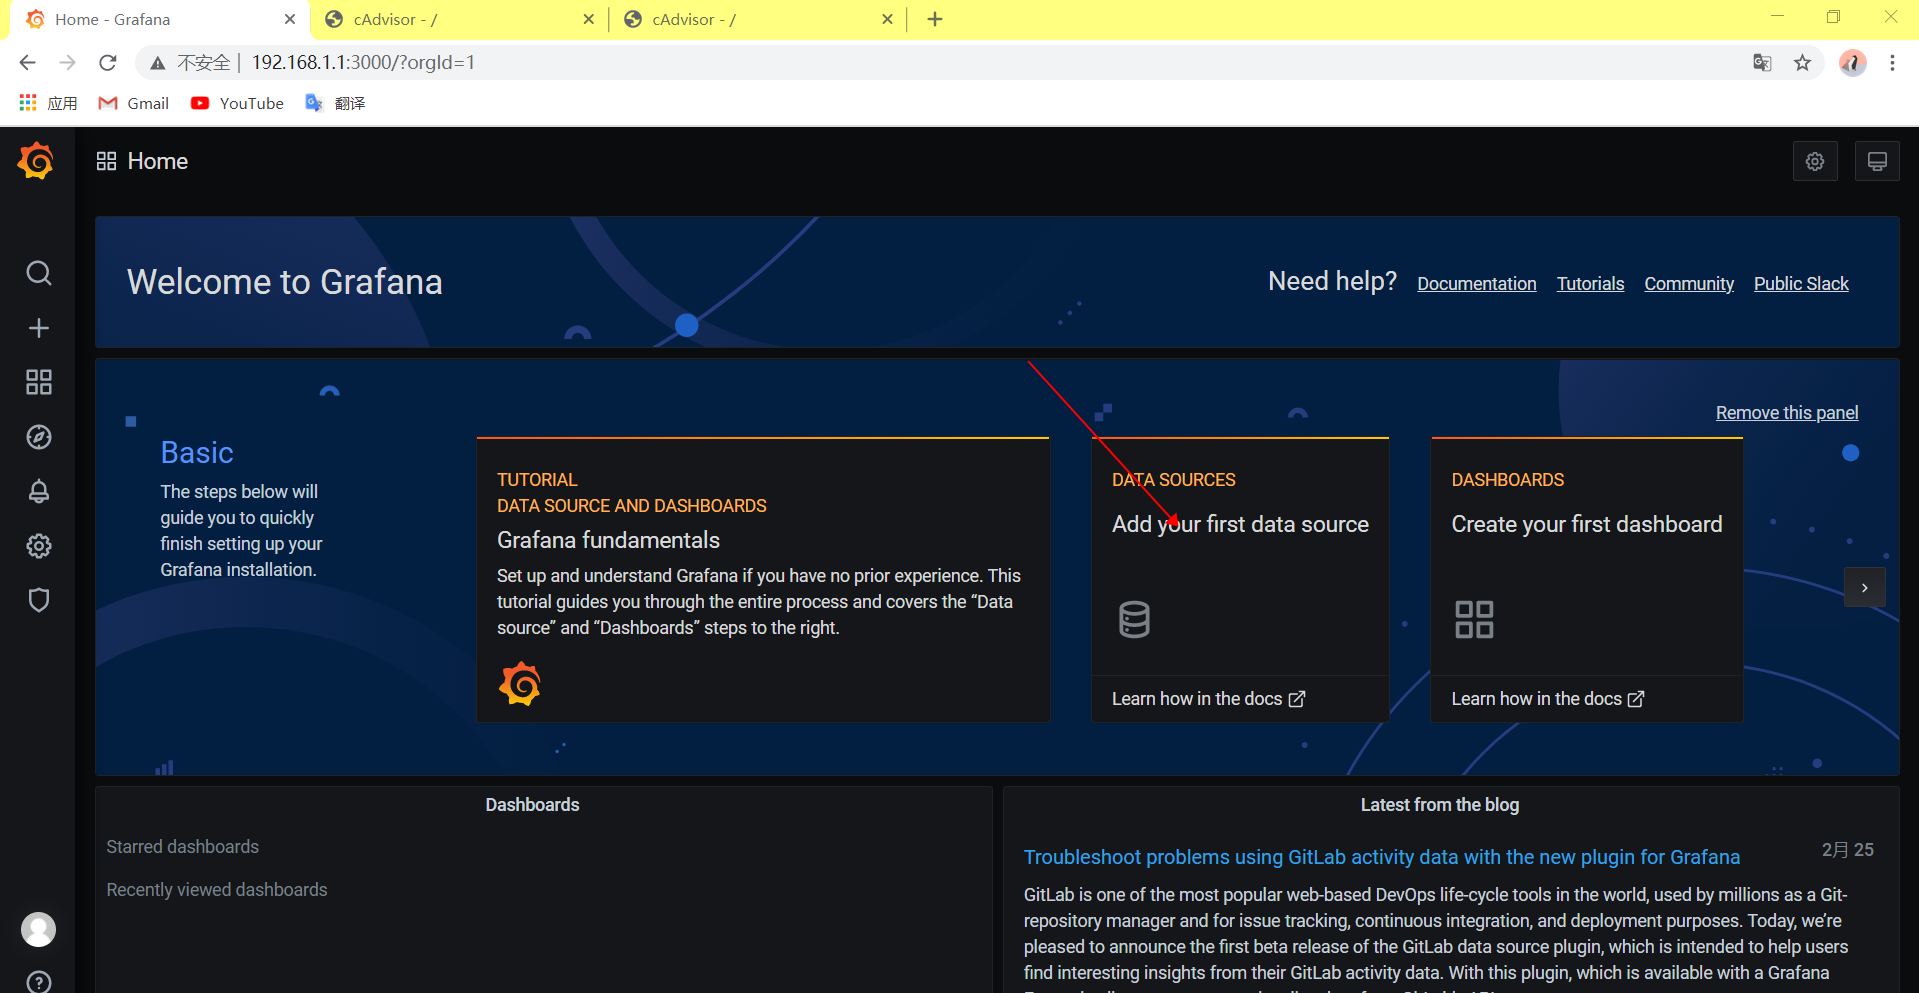Open the GitLab plugin blog post title

1381,857
